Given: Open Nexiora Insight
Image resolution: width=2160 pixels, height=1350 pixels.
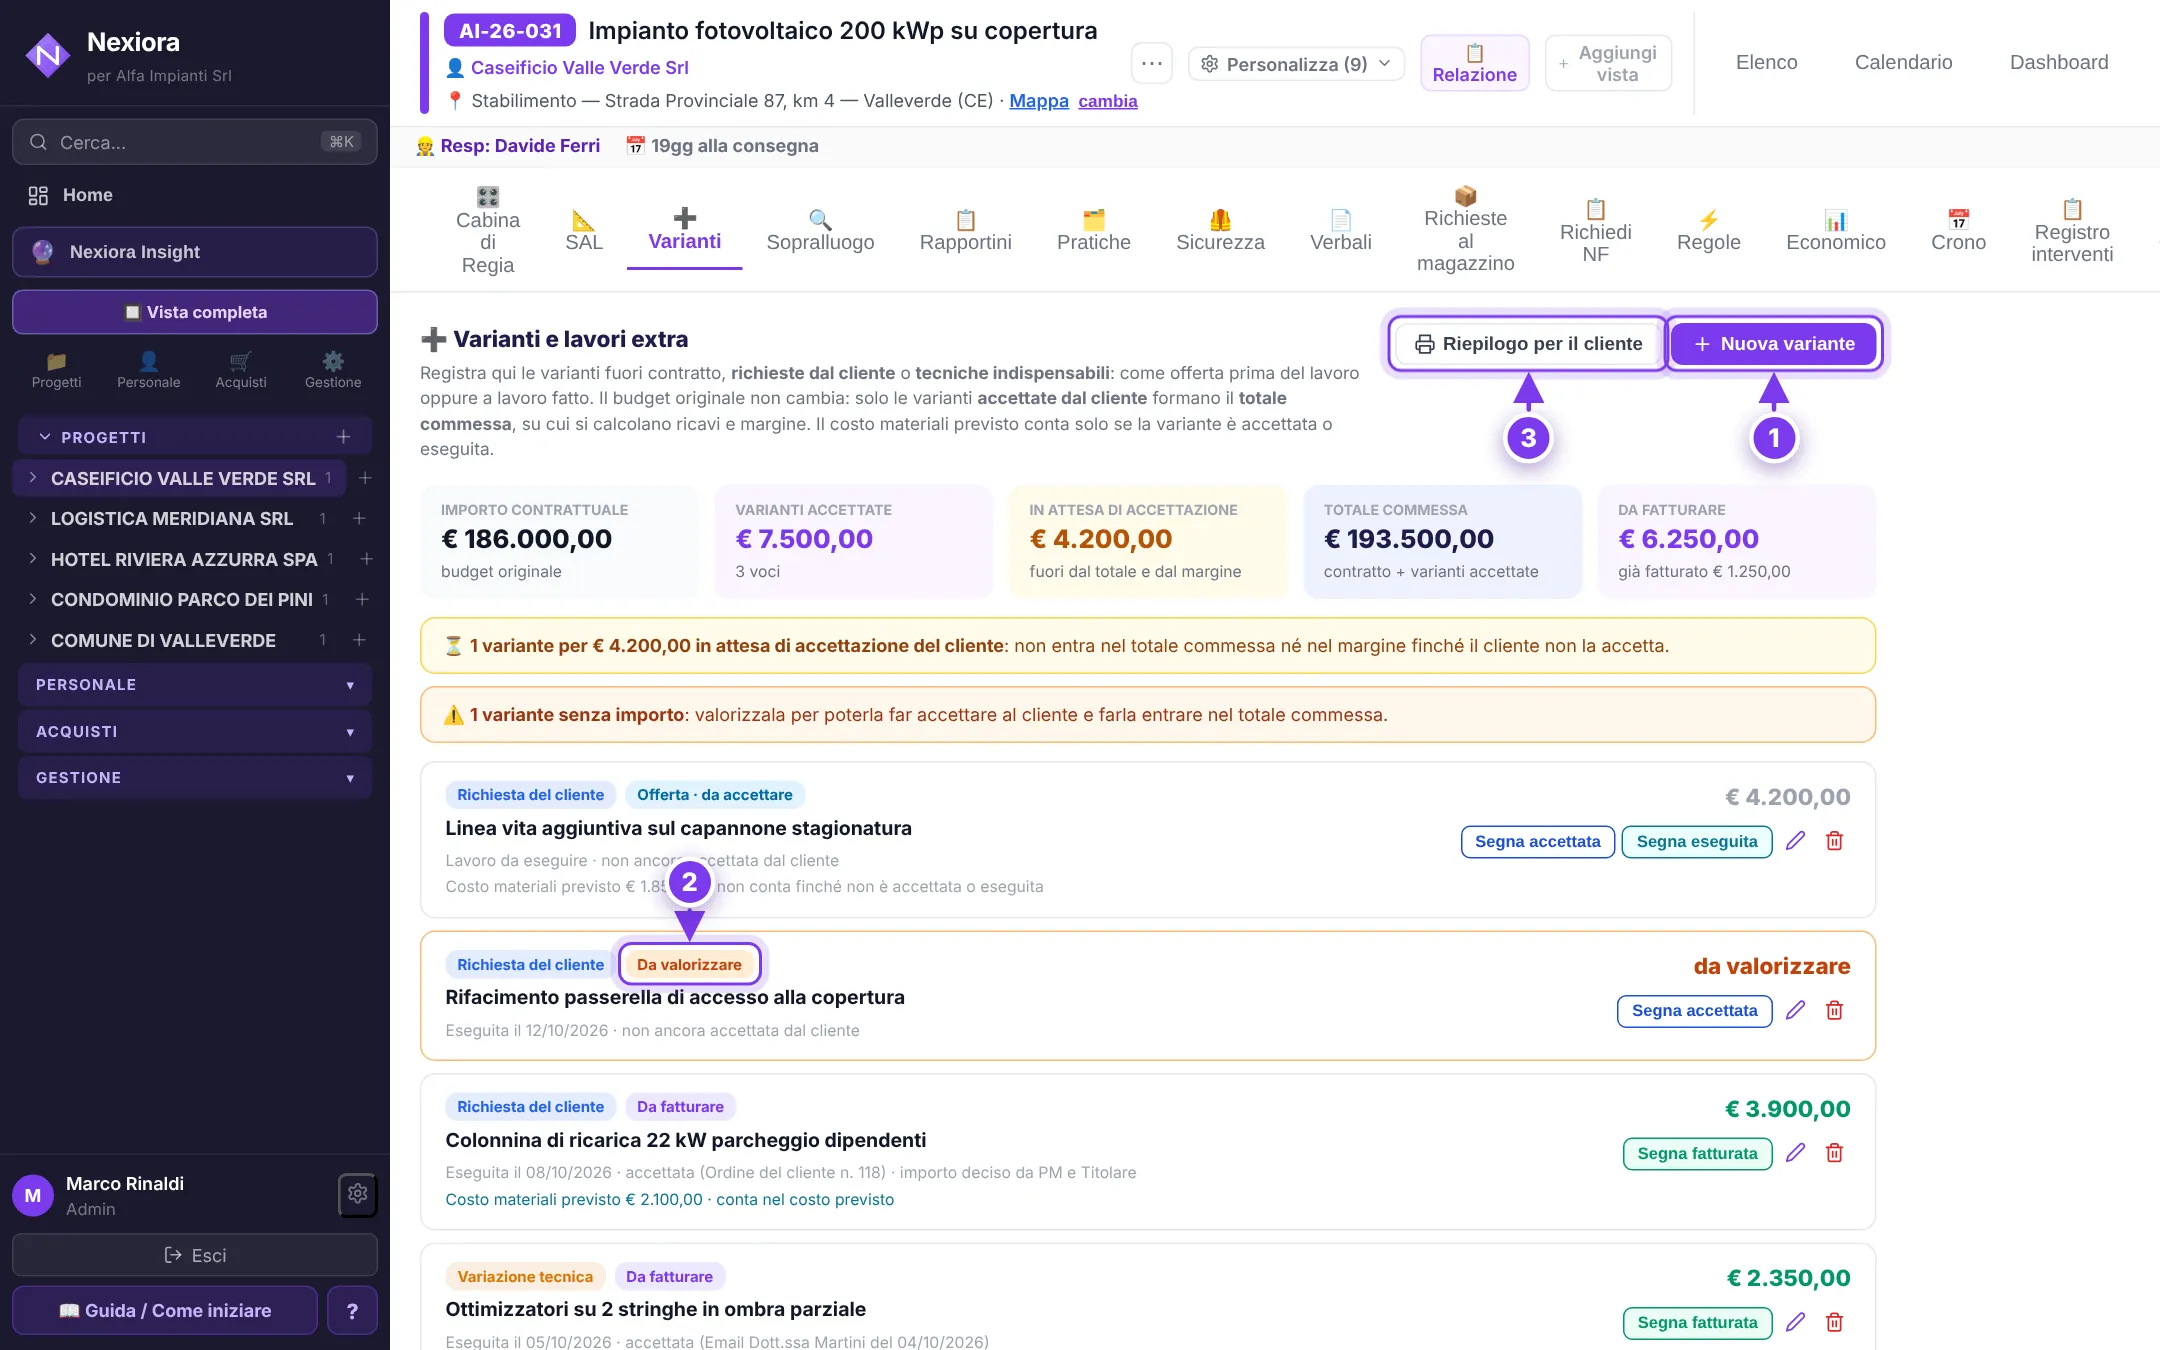Looking at the screenshot, I should pyautogui.click(x=195, y=252).
